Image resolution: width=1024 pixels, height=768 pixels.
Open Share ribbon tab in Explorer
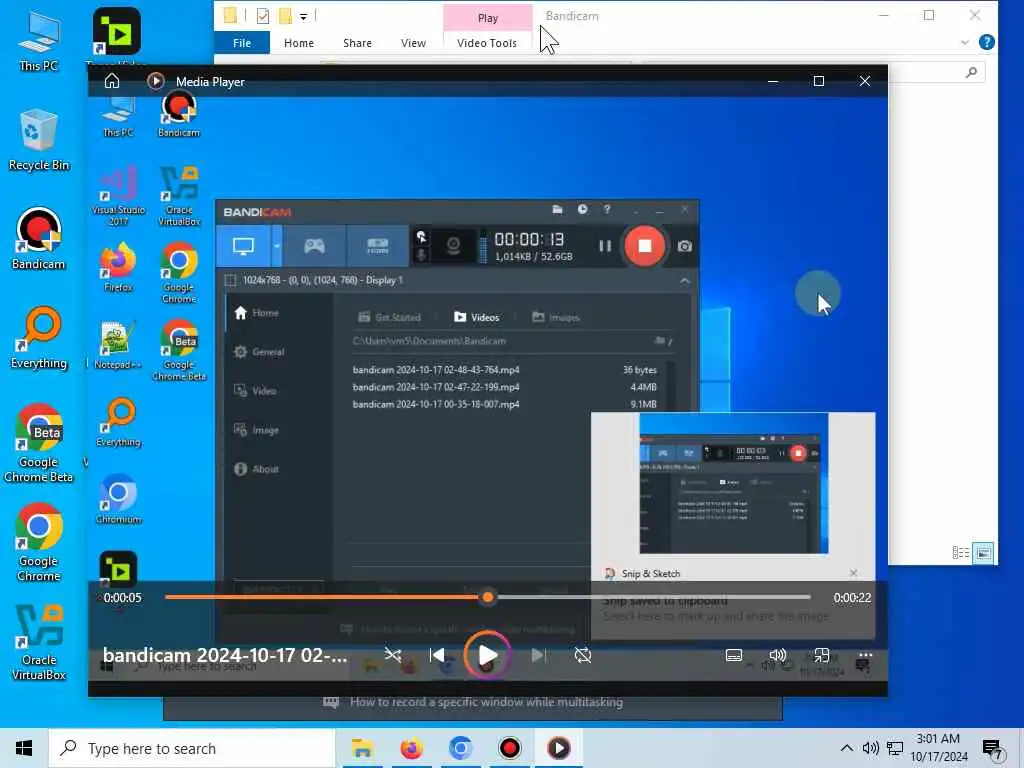pos(357,43)
